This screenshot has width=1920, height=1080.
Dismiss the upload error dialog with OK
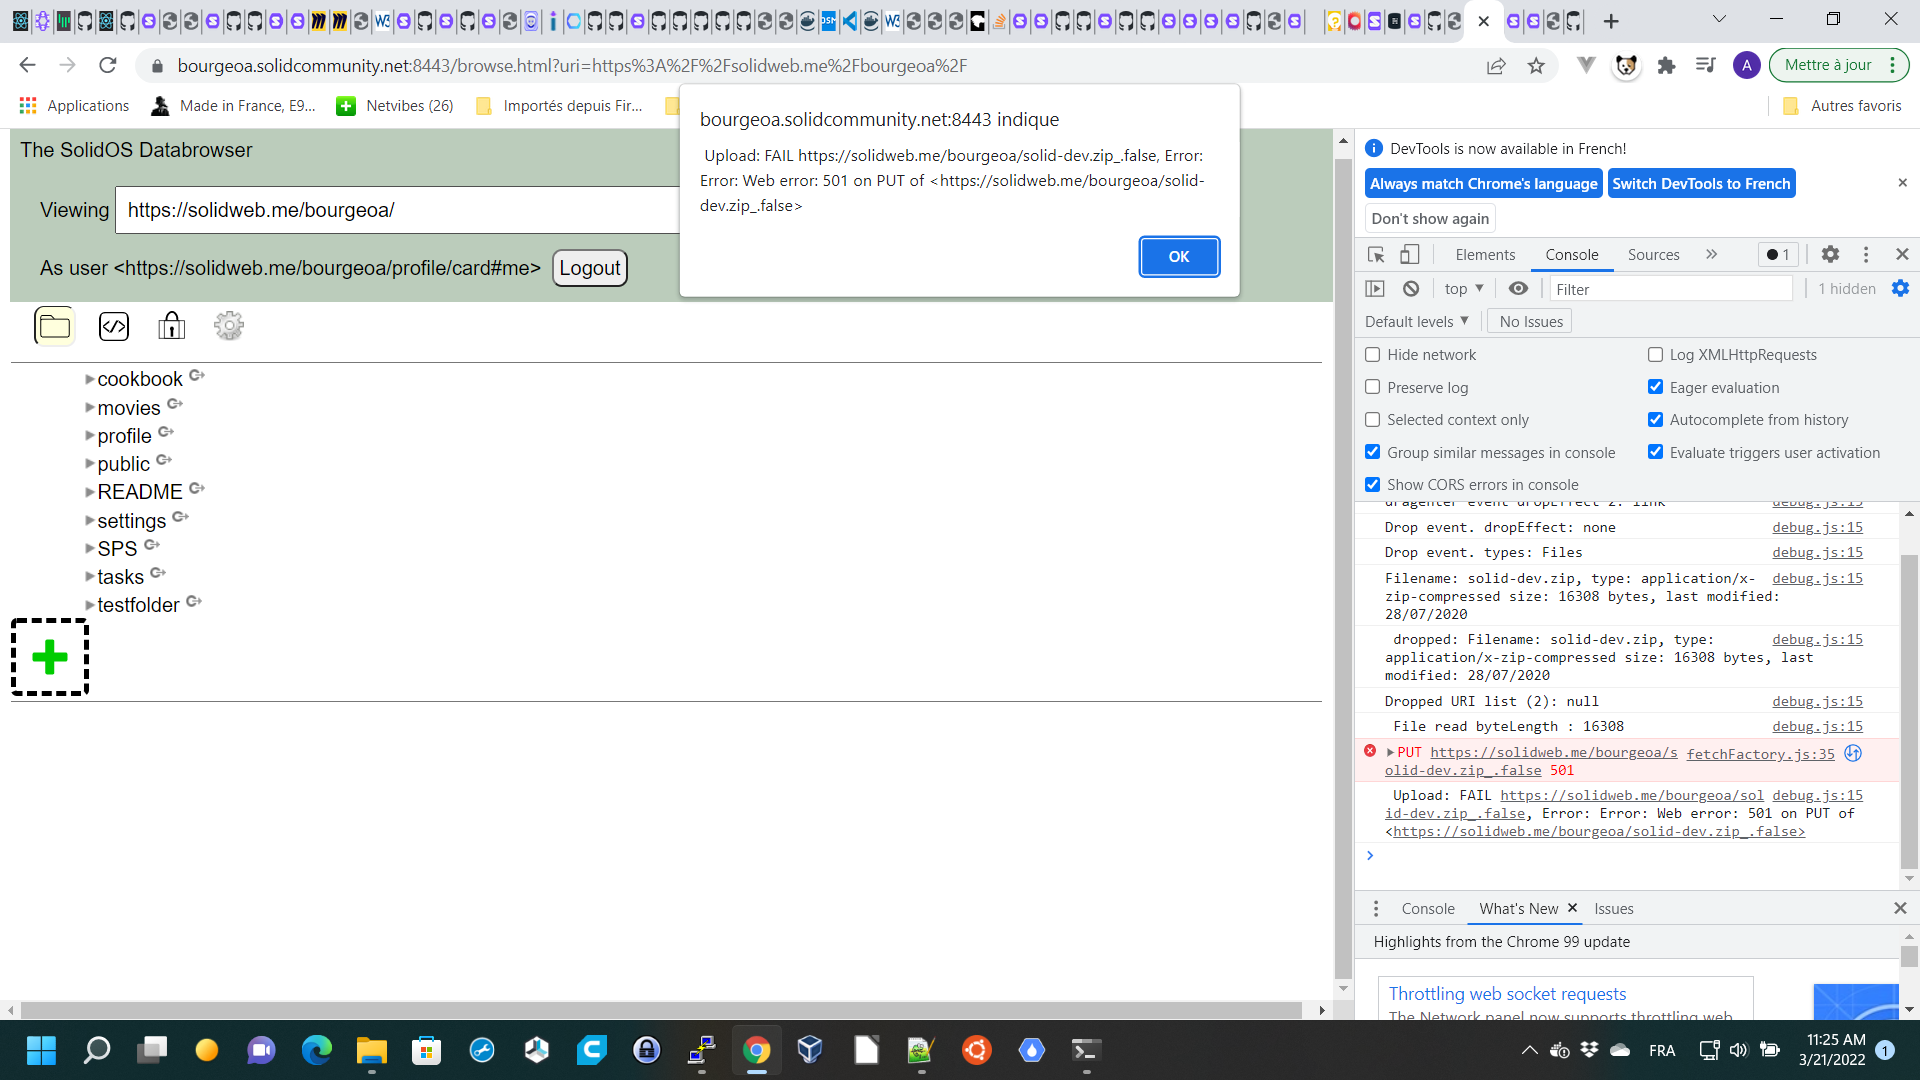click(x=1178, y=256)
